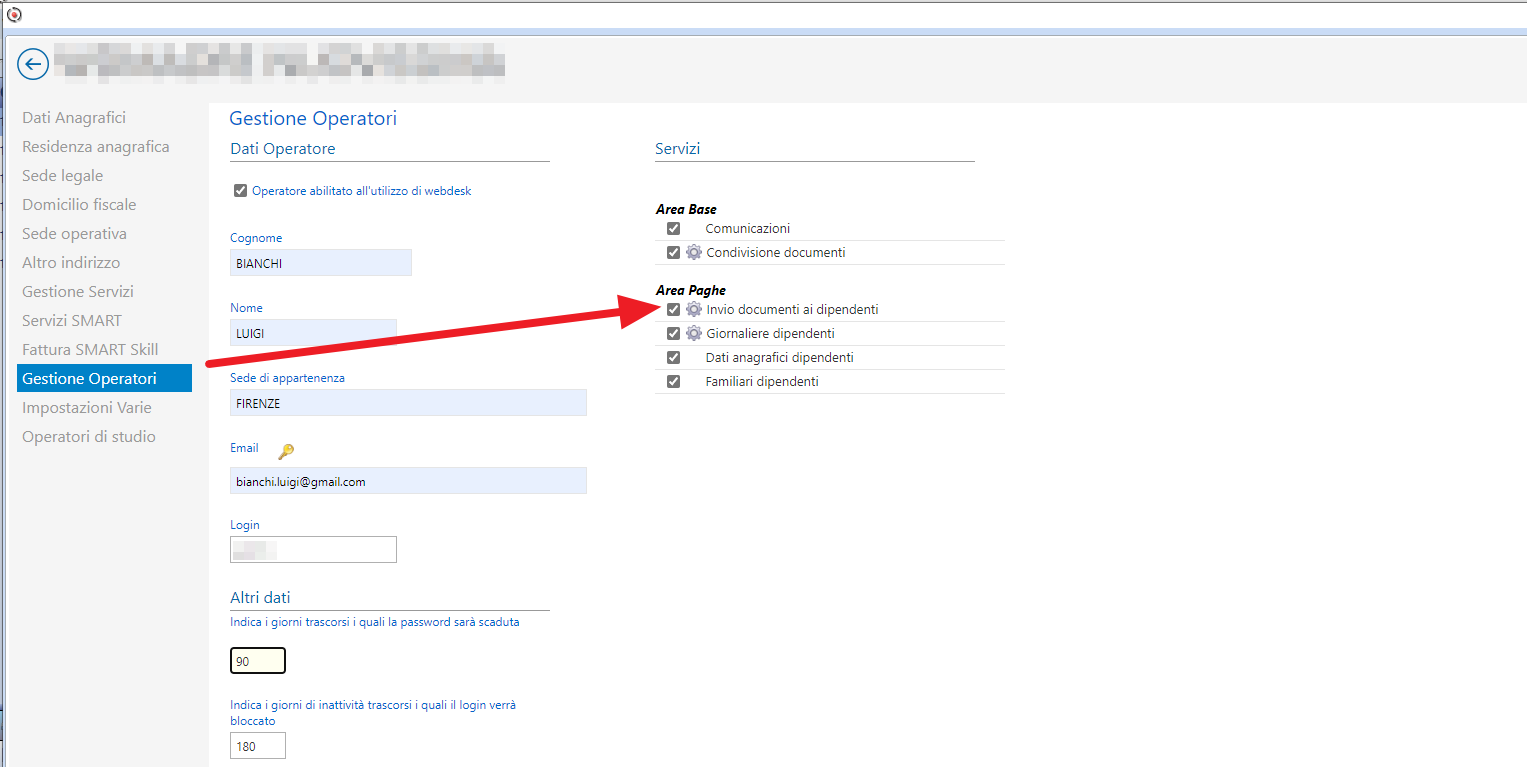This screenshot has width=1527, height=767.
Task: Click the Condivisione documenti label
Action: click(776, 253)
